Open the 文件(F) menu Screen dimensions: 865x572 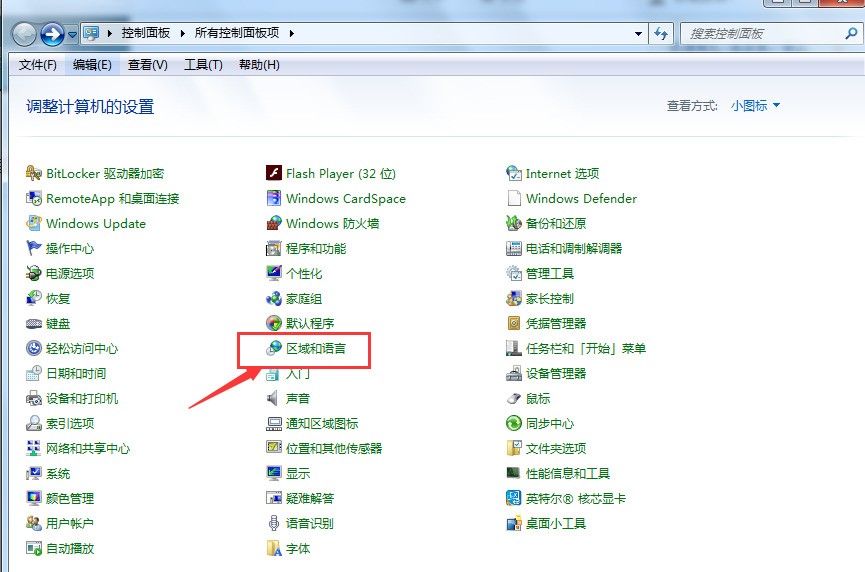point(38,65)
